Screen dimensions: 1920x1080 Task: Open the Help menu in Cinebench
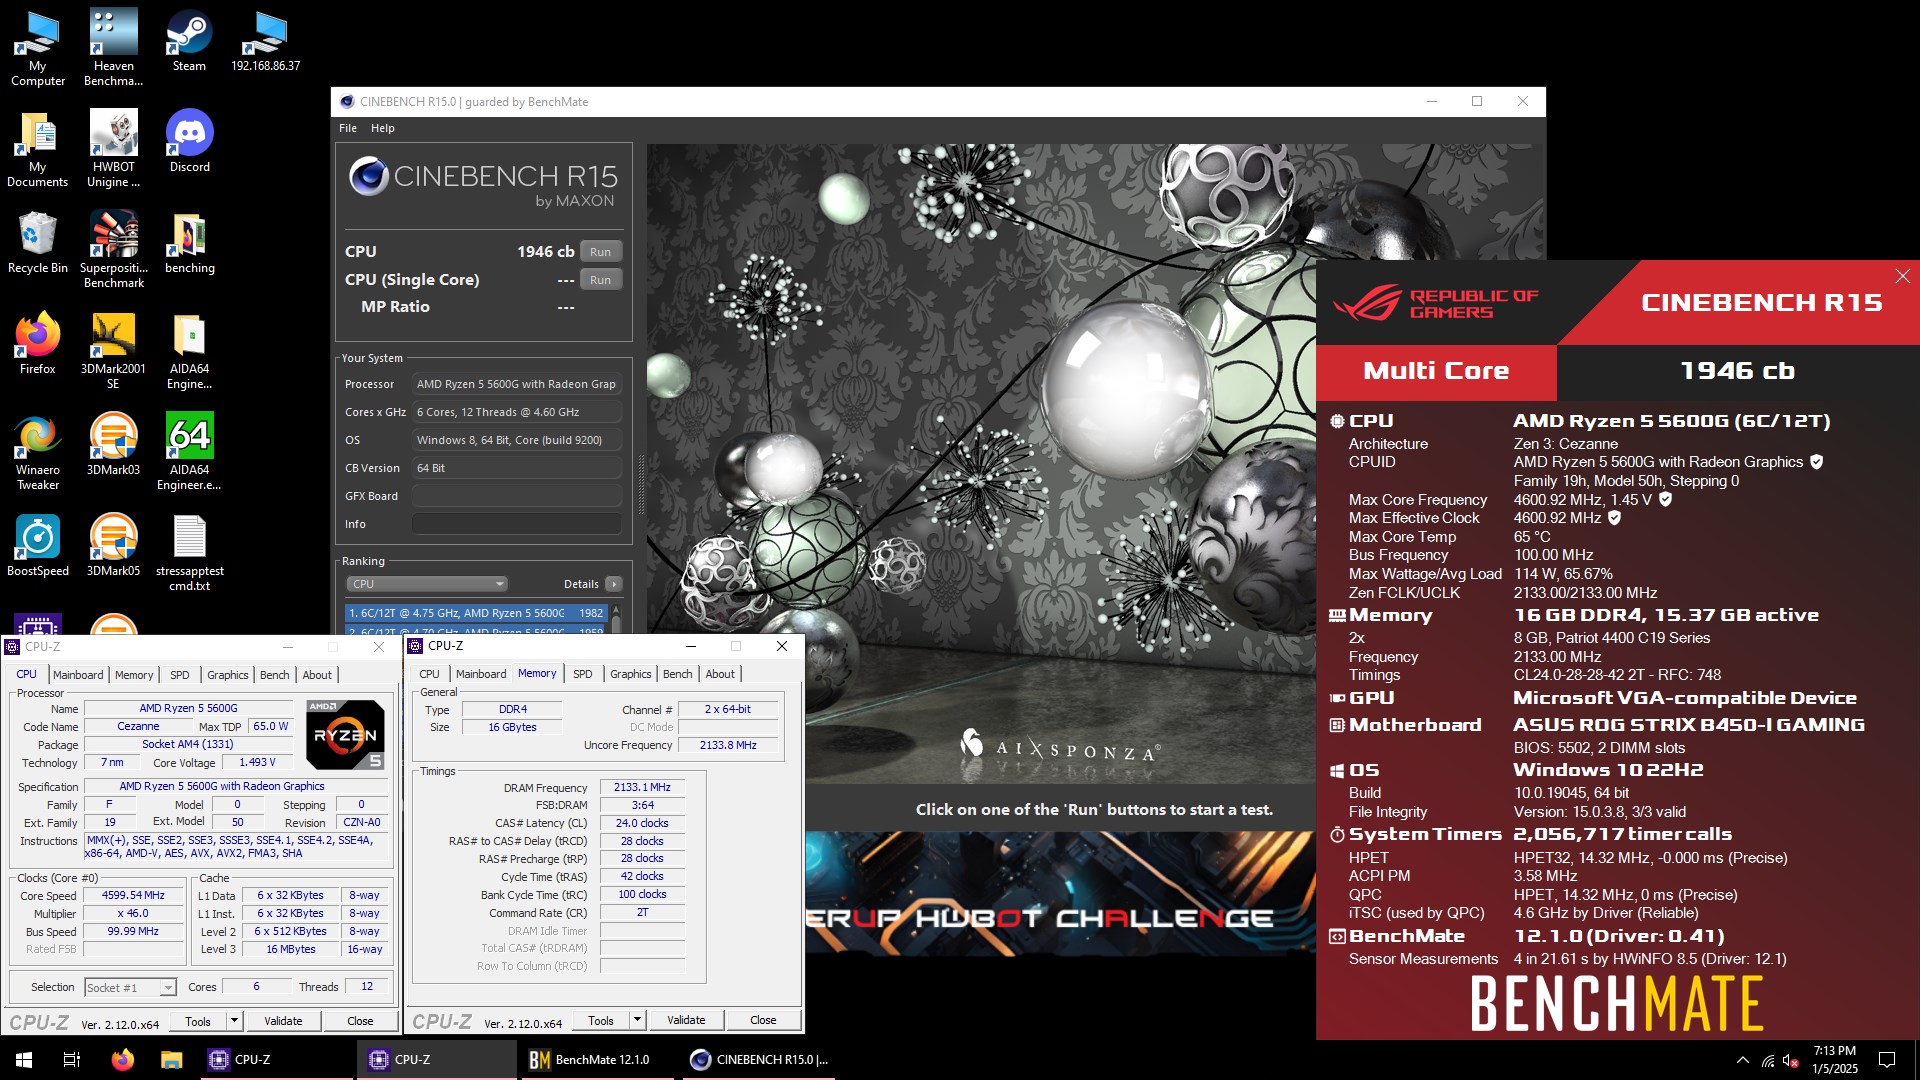tap(382, 128)
